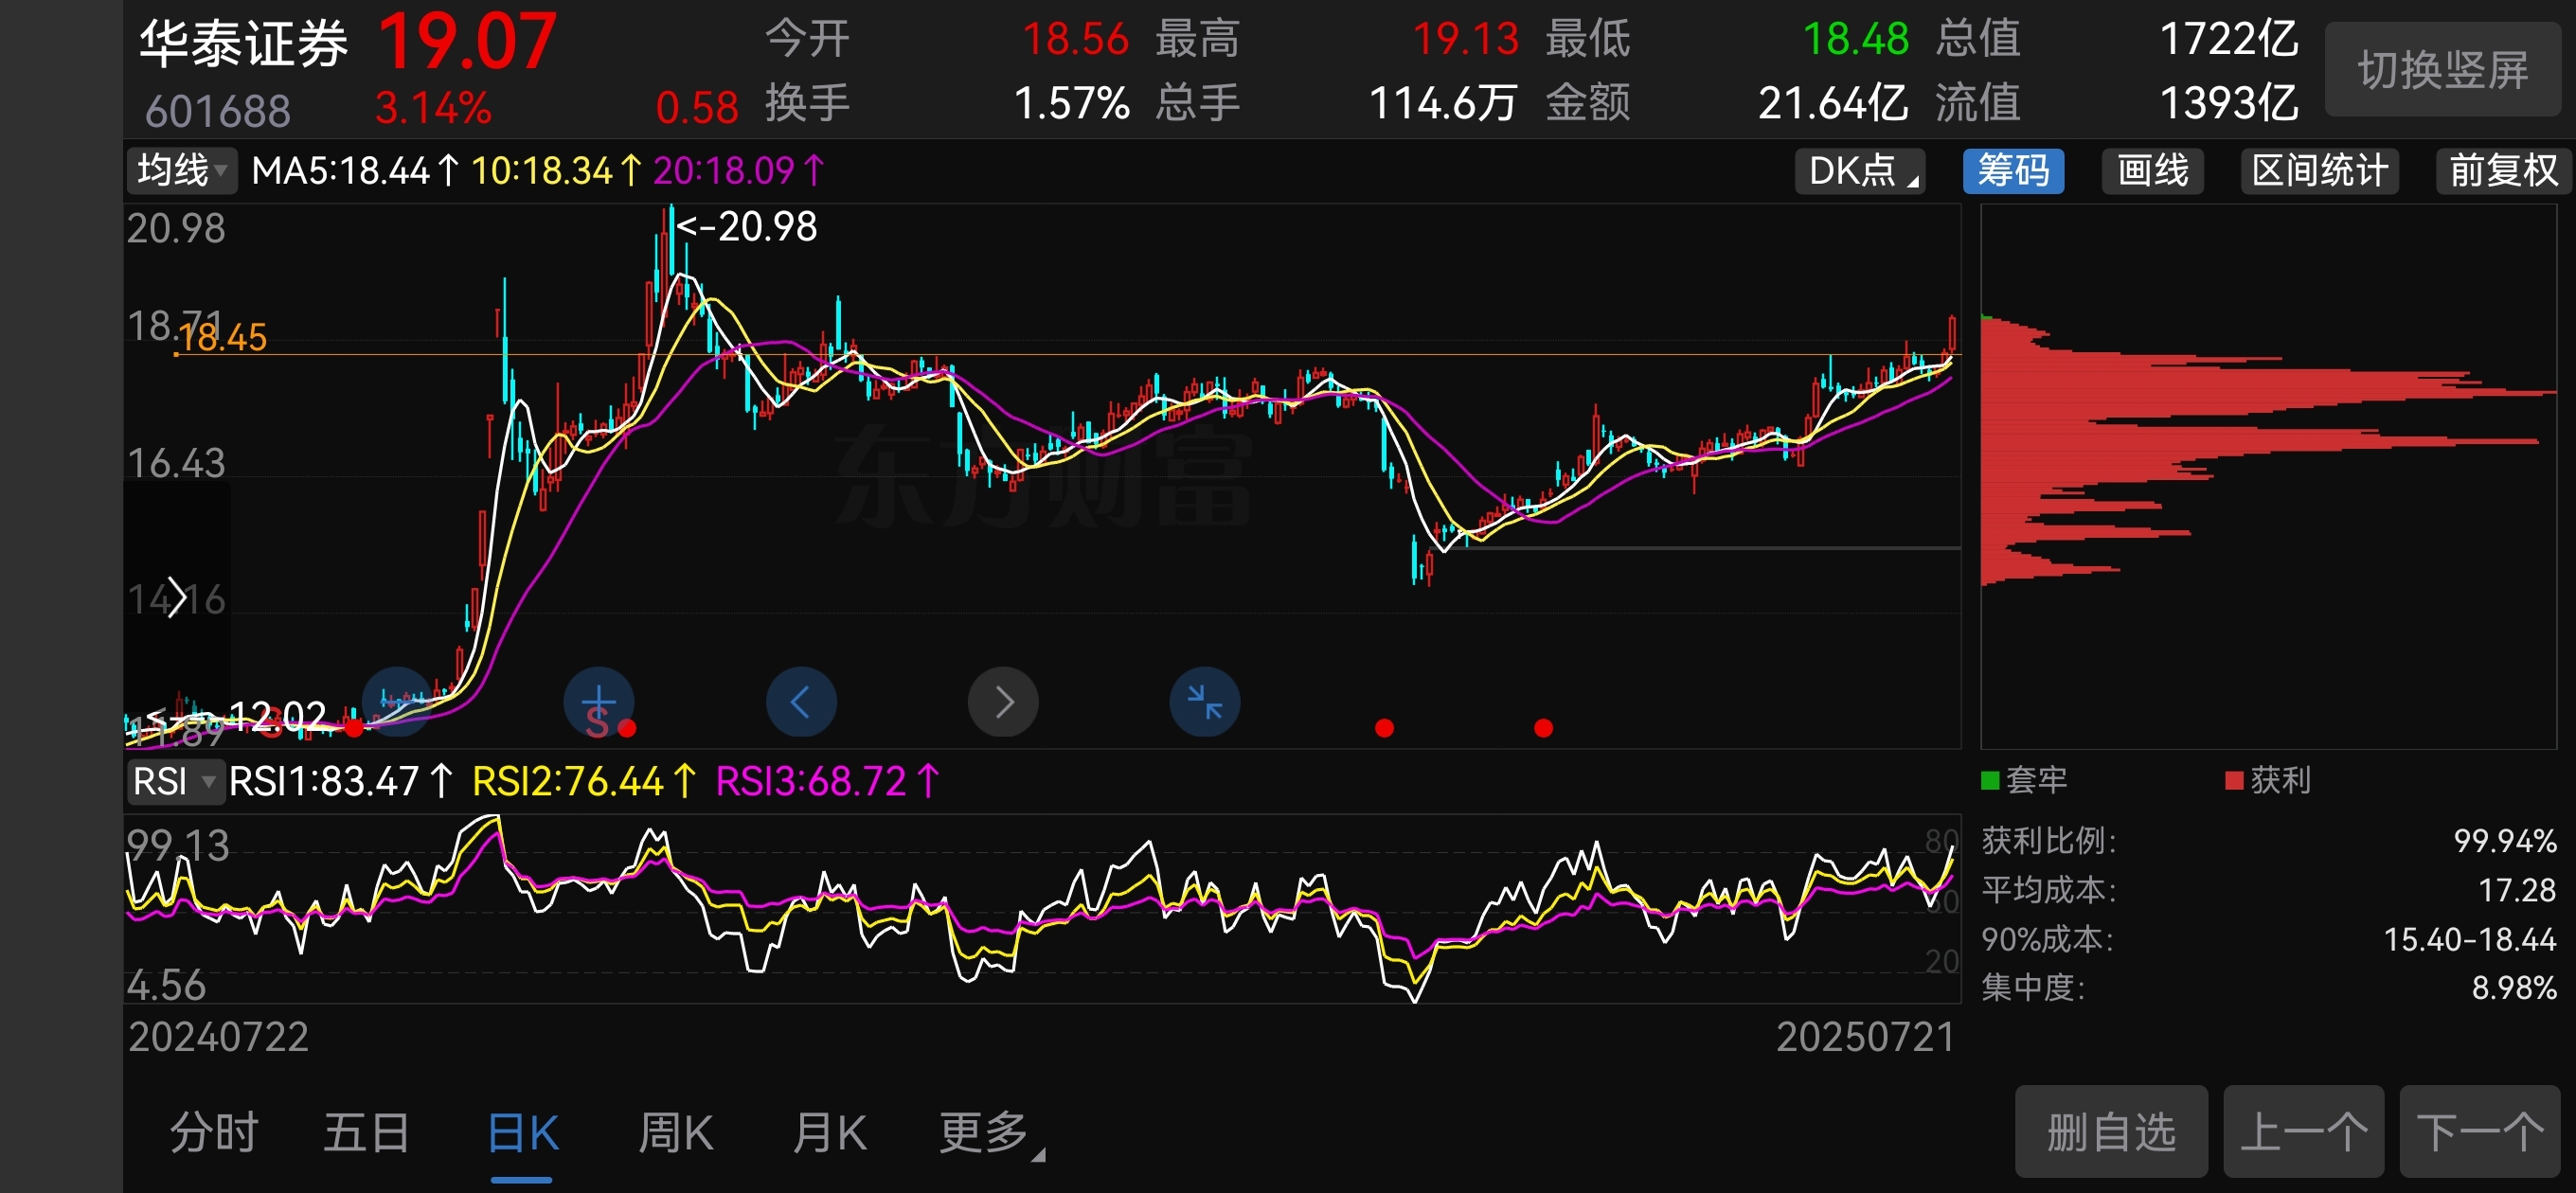Image resolution: width=2576 pixels, height=1193 pixels.
Task: Go to previous stock with 上一个
Action: click(2303, 1132)
